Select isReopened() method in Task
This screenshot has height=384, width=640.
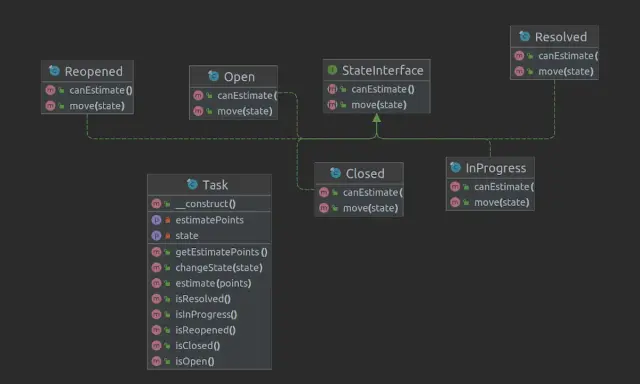[x=205, y=330]
